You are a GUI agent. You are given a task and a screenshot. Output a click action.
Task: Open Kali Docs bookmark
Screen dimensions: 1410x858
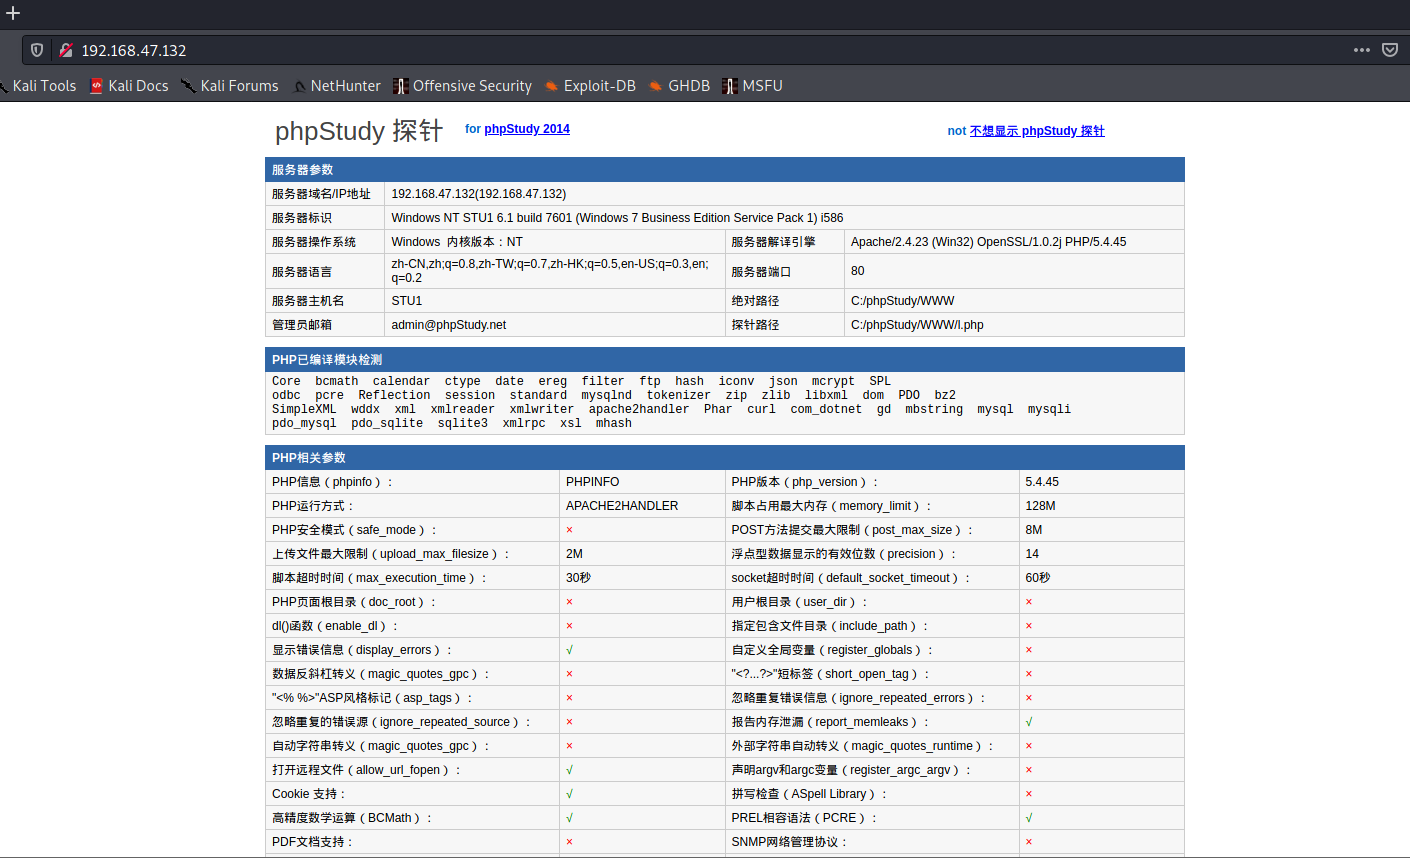(x=129, y=86)
